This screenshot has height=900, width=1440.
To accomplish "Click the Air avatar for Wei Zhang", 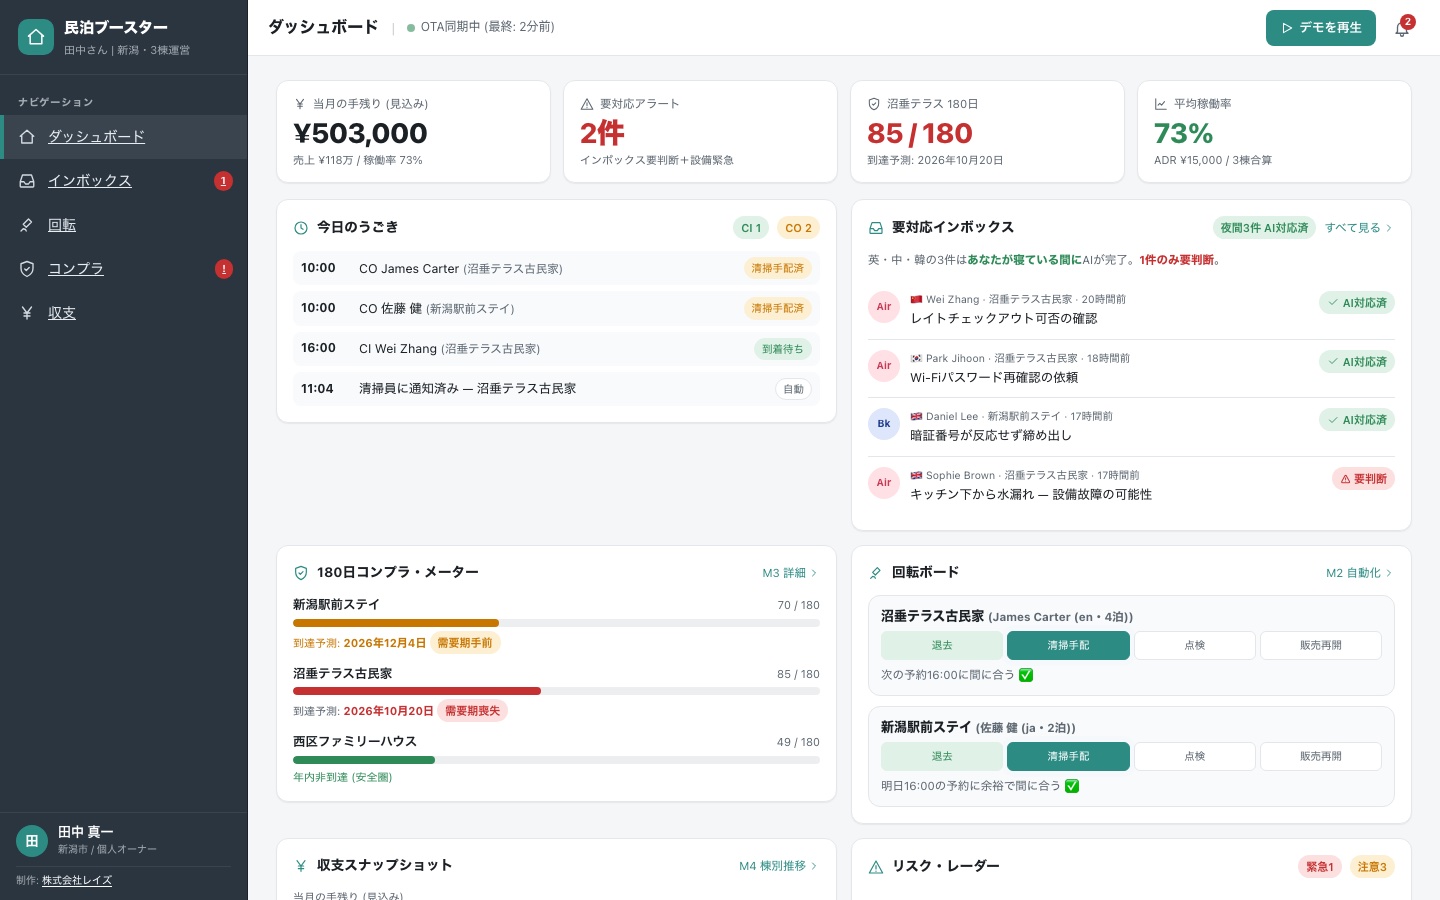I will [884, 307].
